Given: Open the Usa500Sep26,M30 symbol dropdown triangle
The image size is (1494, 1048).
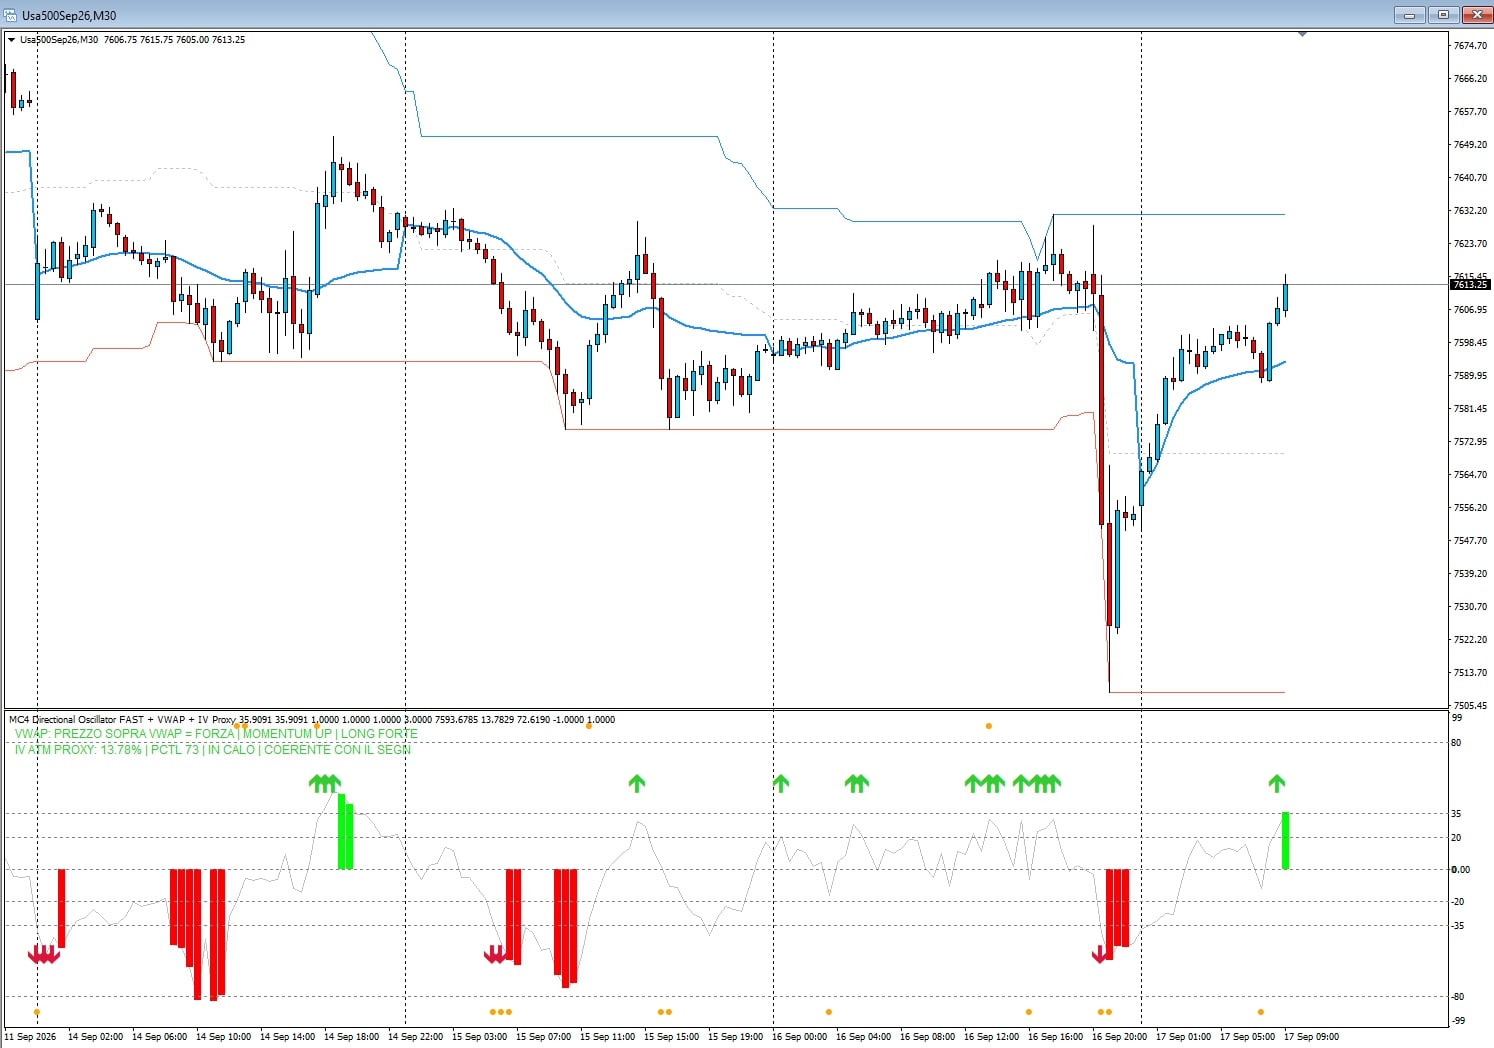Looking at the screenshot, I should coord(12,40).
